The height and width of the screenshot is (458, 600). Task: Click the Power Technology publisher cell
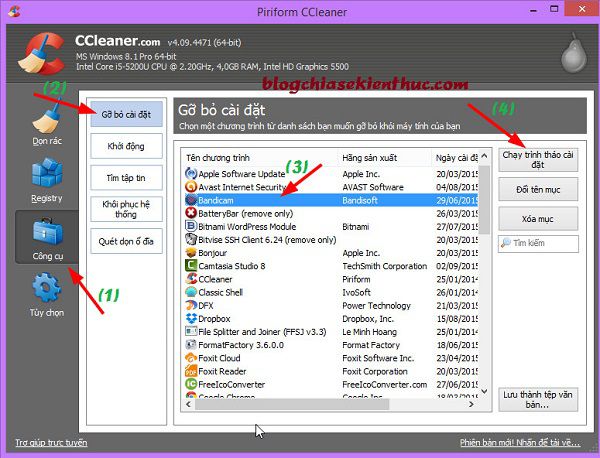tap(377, 305)
